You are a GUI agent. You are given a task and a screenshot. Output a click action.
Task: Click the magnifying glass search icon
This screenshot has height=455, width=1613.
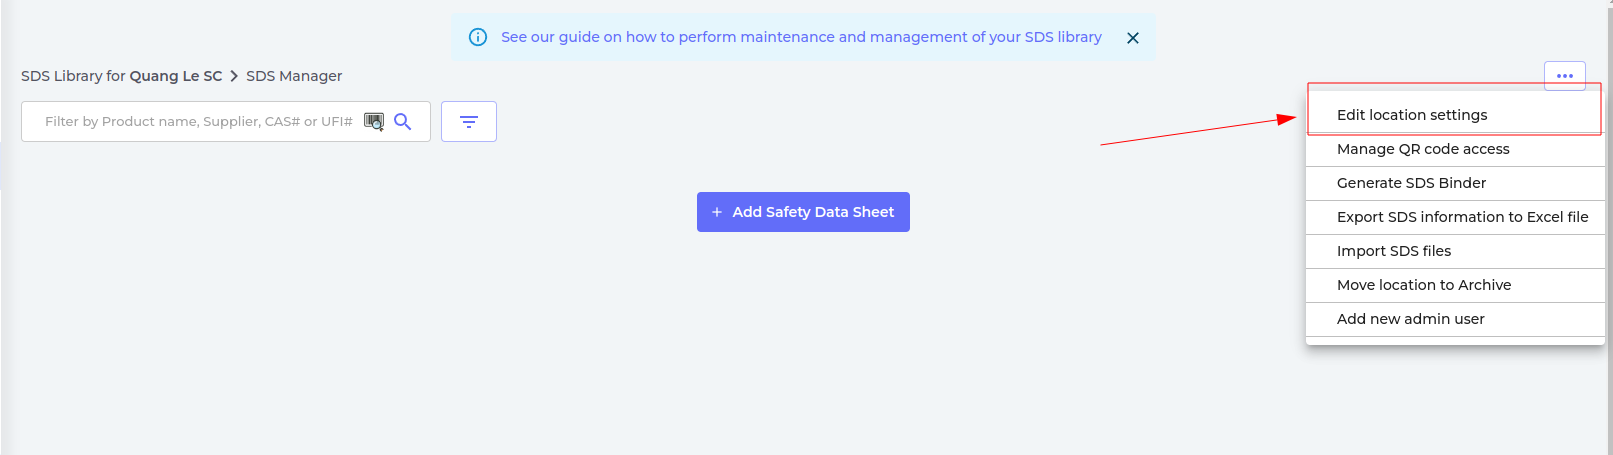[403, 122]
